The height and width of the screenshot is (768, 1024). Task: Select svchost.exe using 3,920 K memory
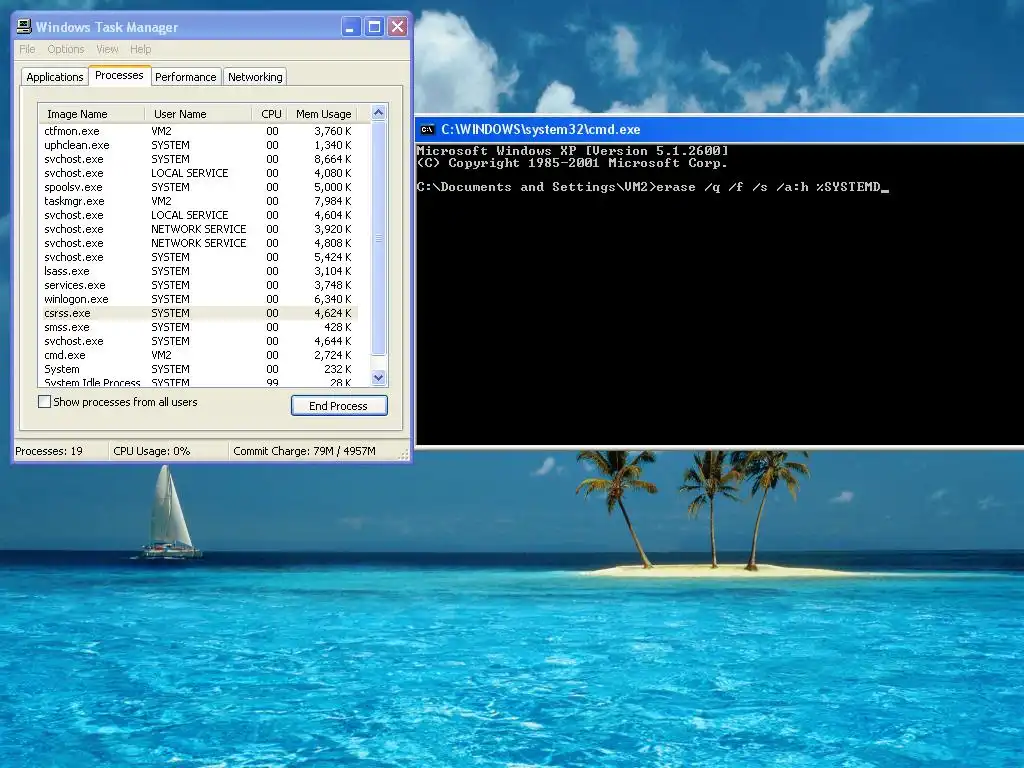click(198, 229)
